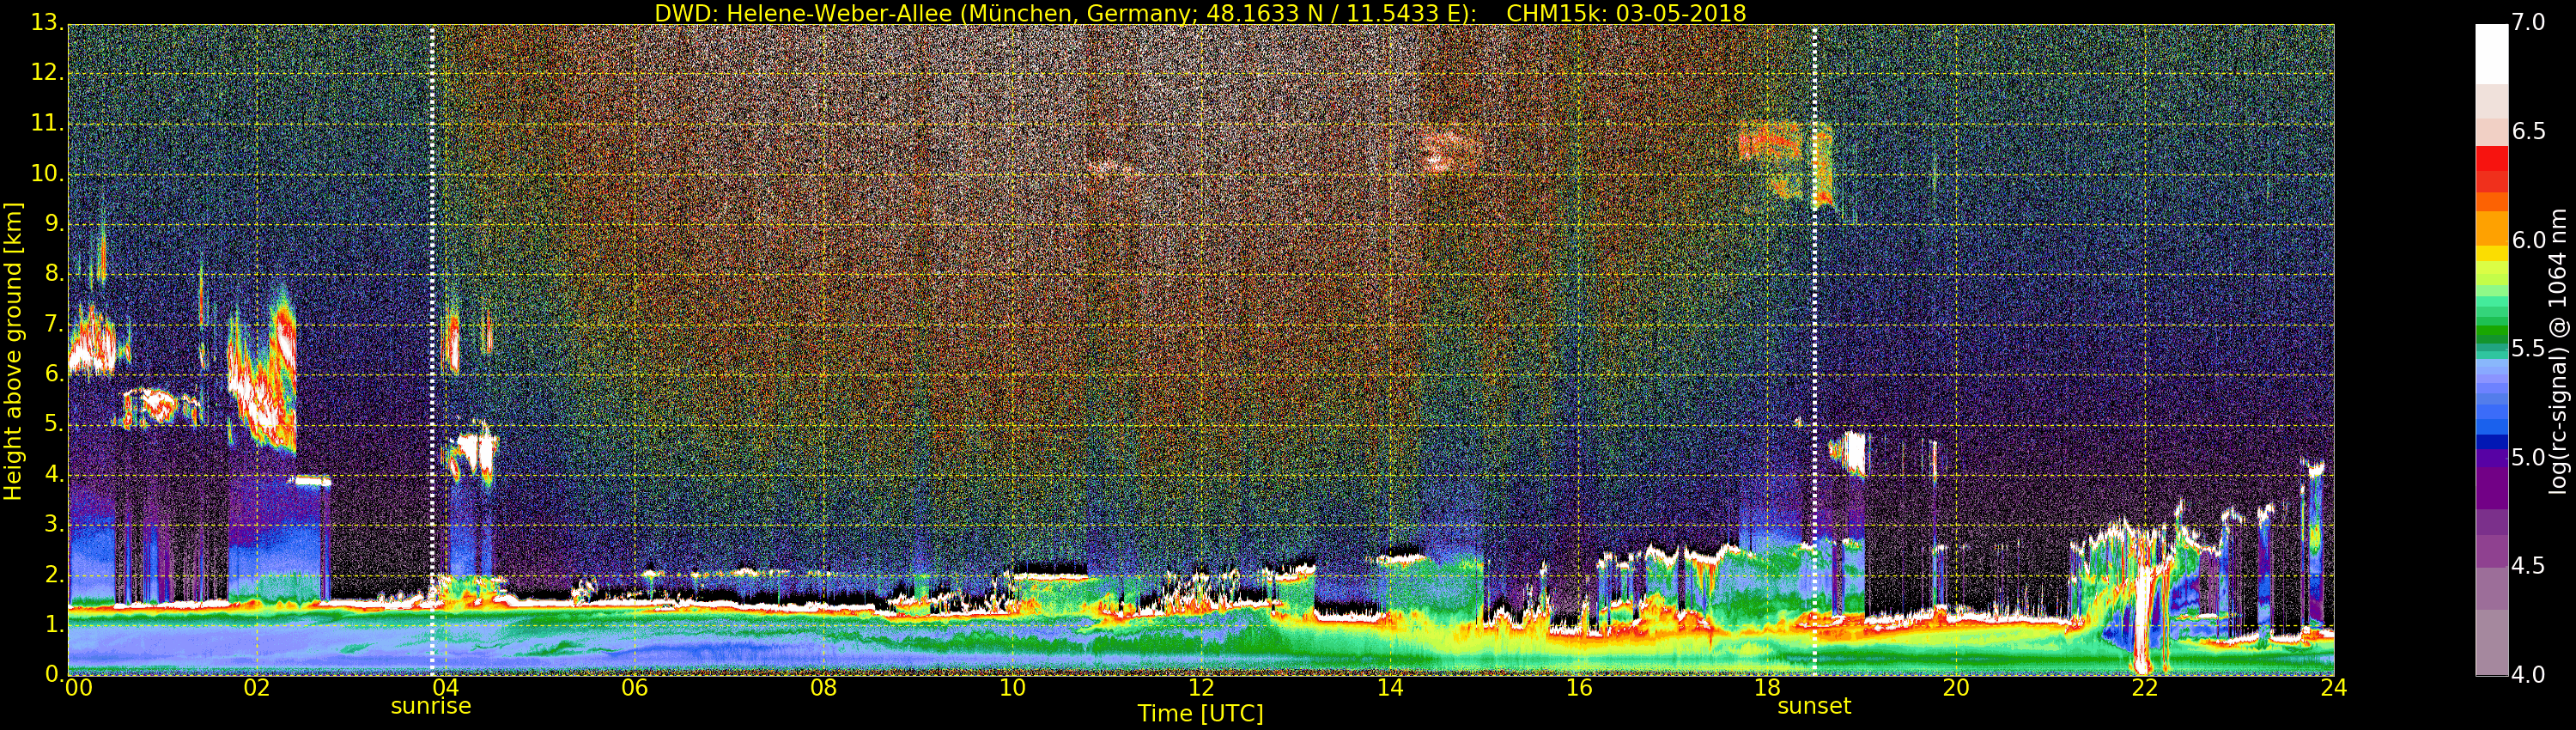Click the colorbar tick label '7.0'

click(2529, 23)
